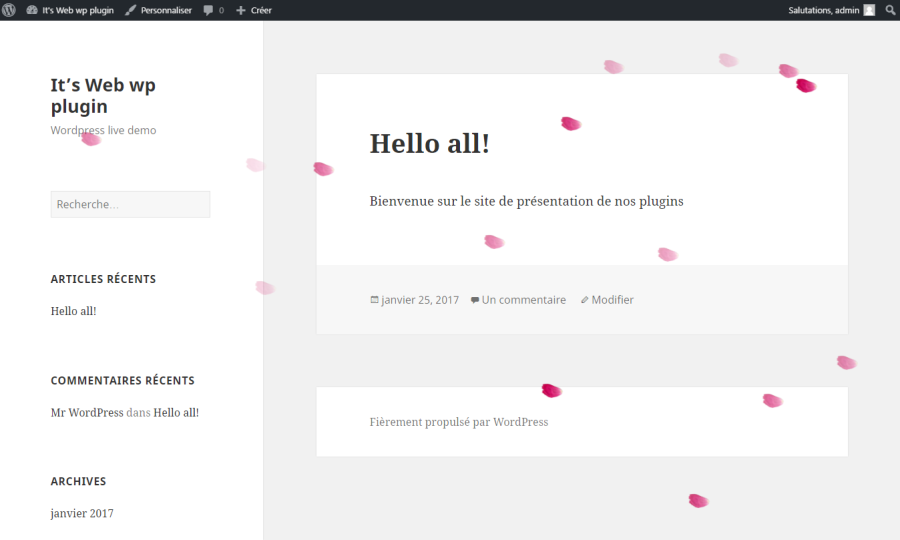
Task: Click the Articles récents widget heading
Action: (x=103, y=279)
